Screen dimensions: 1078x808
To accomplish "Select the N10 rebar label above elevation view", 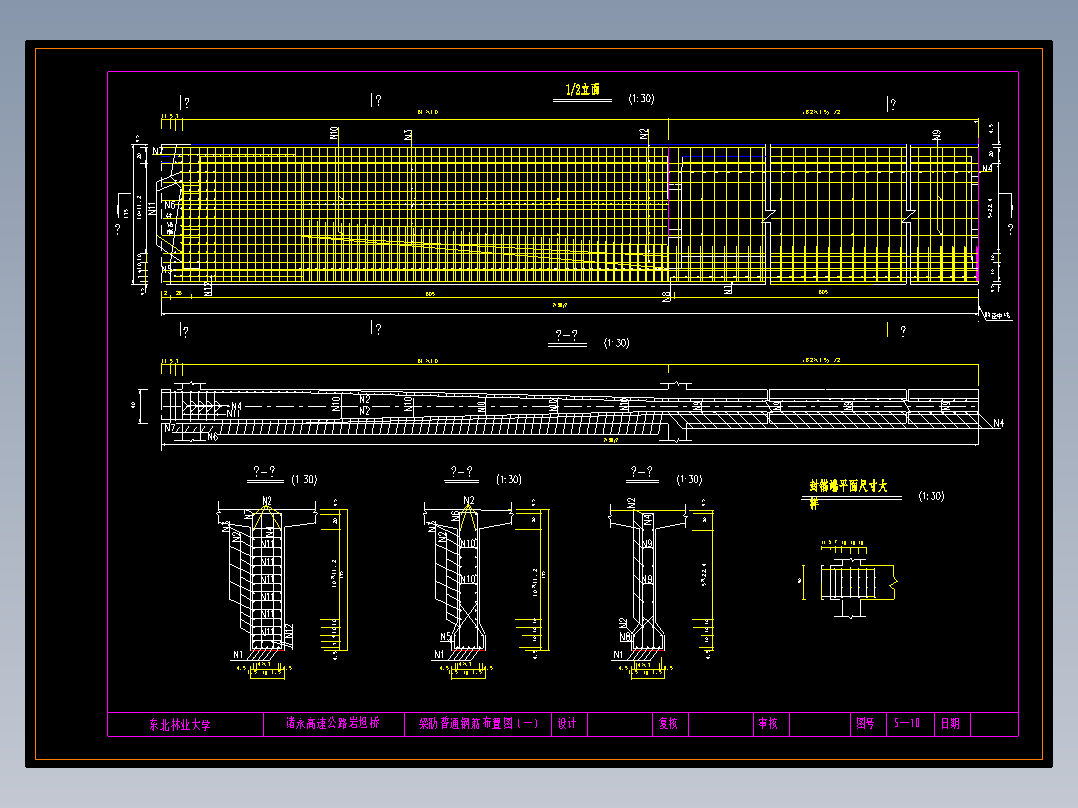I will click(334, 133).
